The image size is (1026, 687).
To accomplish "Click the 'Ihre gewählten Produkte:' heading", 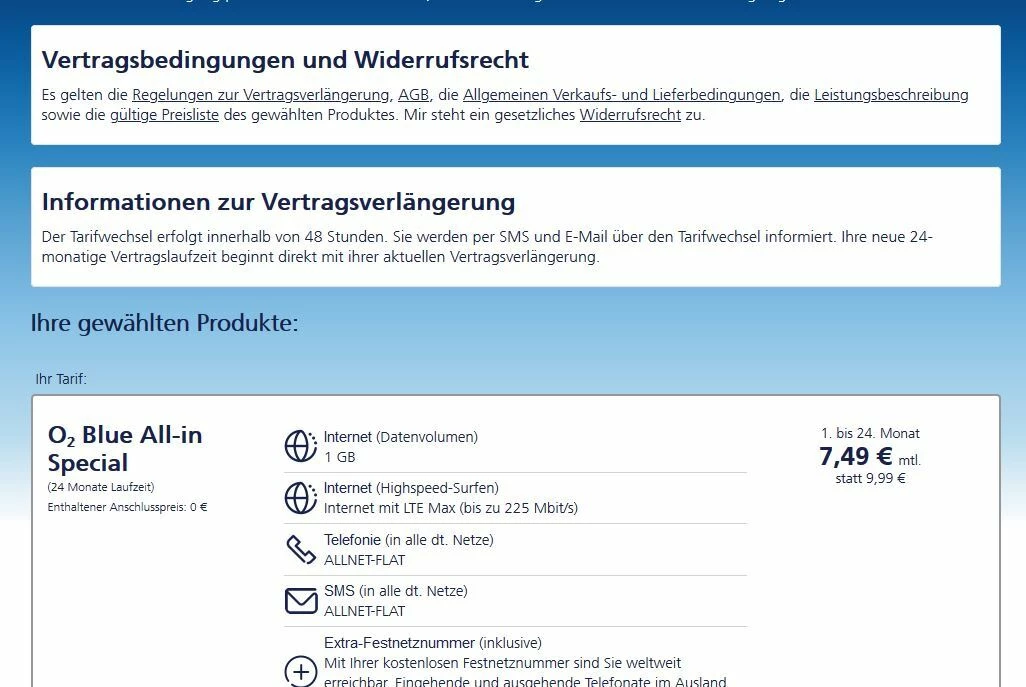I will 164,323.
